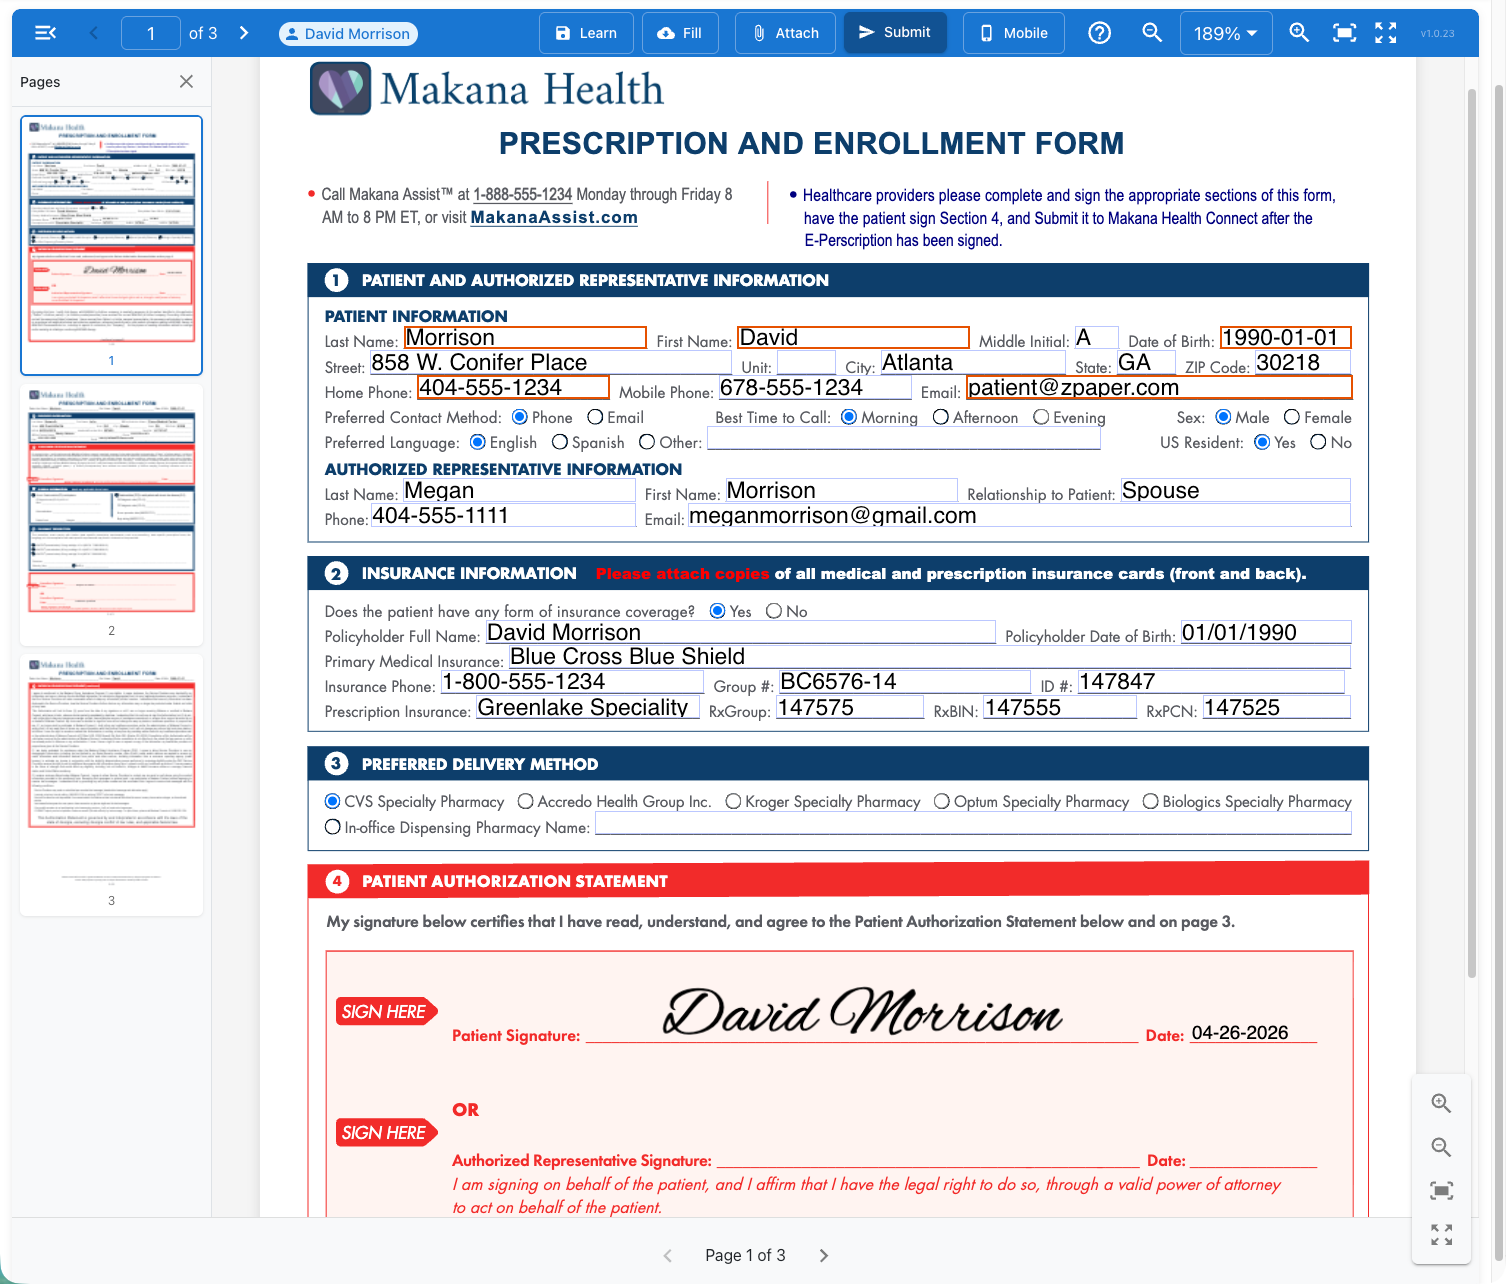1506x1284 pixels.
Task: Choose Kroger Specialty Pharmacy delivery
Action: coord(733,801)
